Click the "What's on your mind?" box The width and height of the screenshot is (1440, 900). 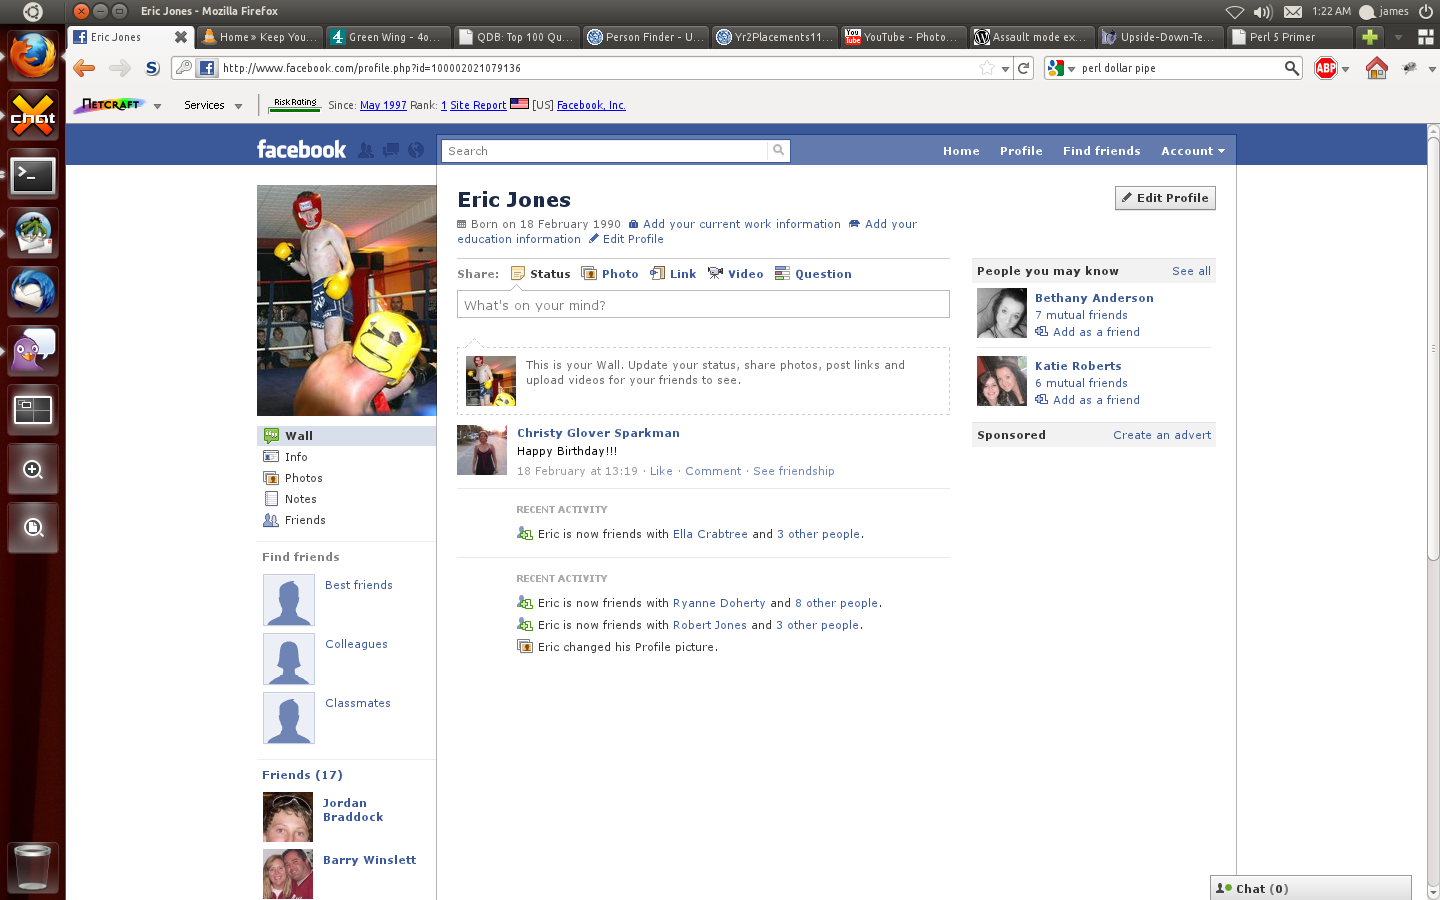[702, 305]
